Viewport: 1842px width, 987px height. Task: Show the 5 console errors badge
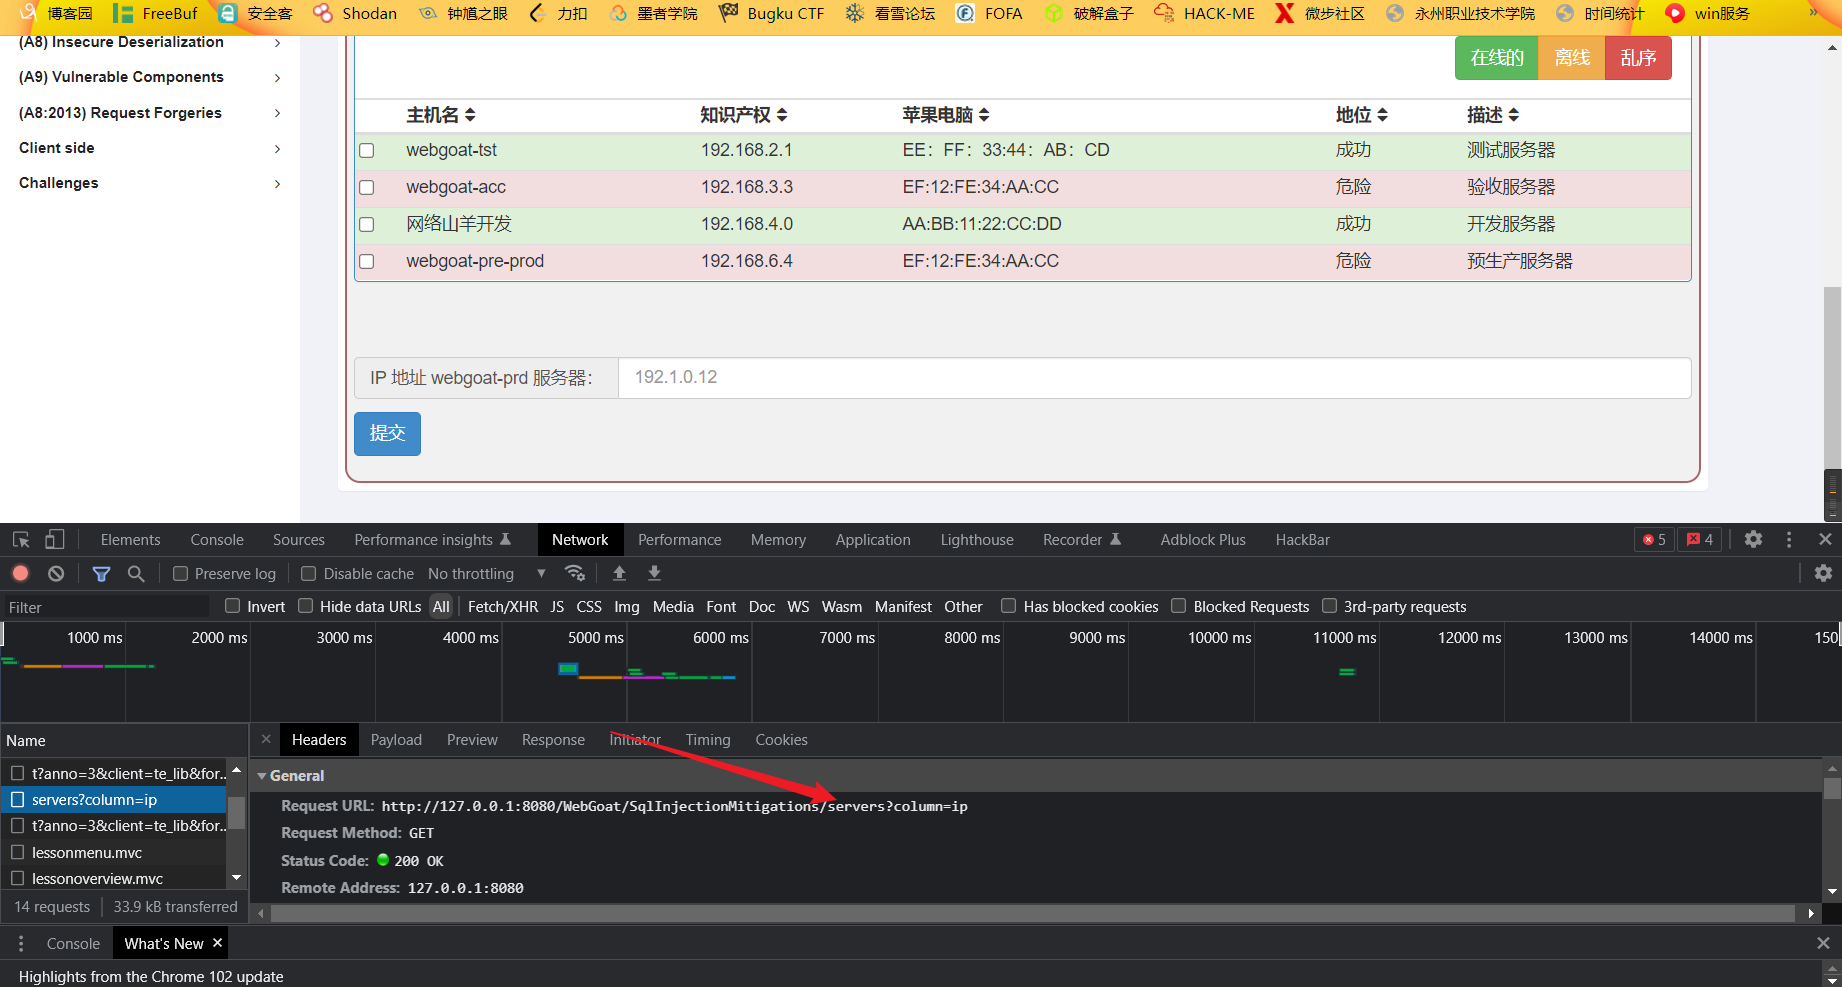1654,540
